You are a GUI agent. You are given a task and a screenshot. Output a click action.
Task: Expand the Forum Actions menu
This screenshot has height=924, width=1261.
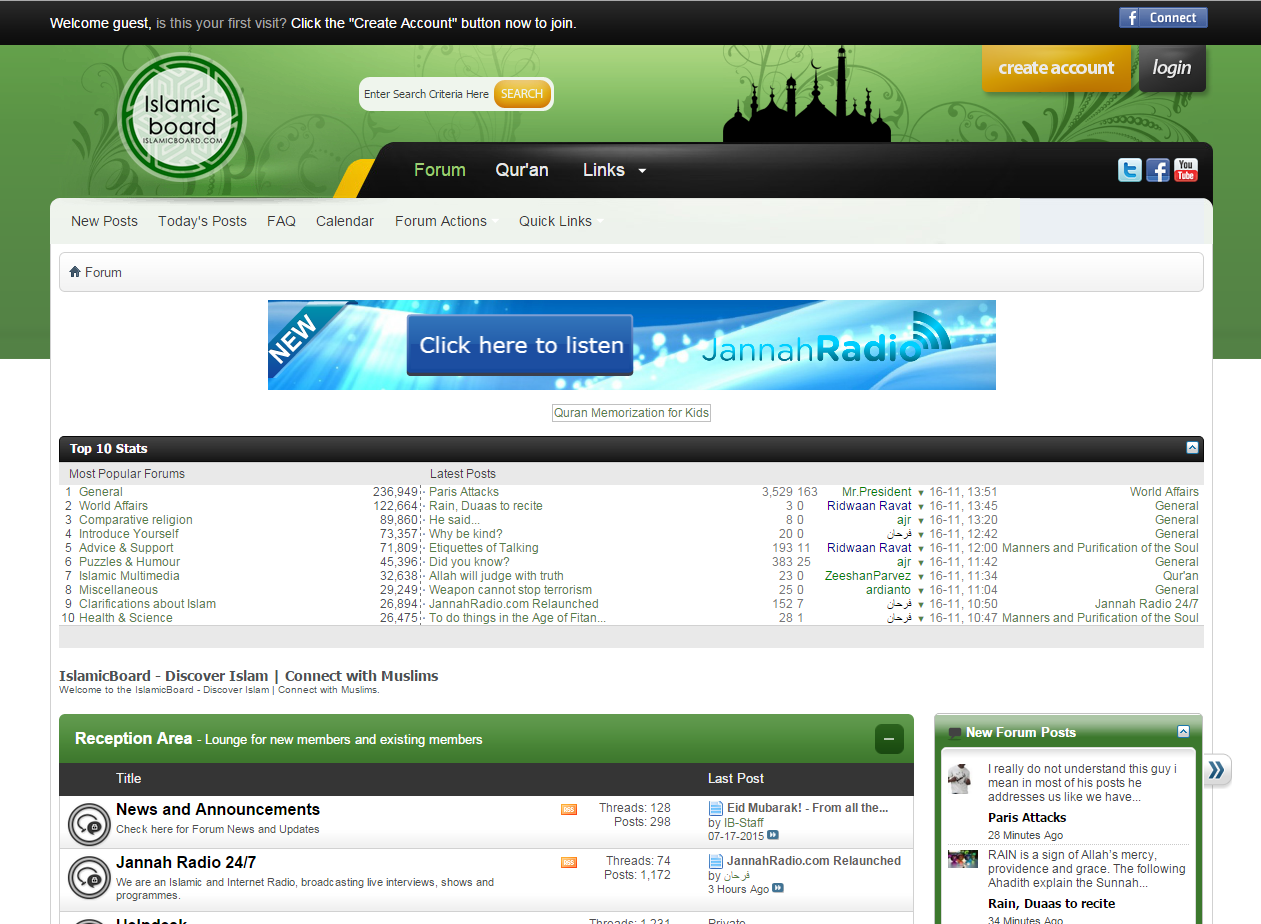(x=446, y=221)
